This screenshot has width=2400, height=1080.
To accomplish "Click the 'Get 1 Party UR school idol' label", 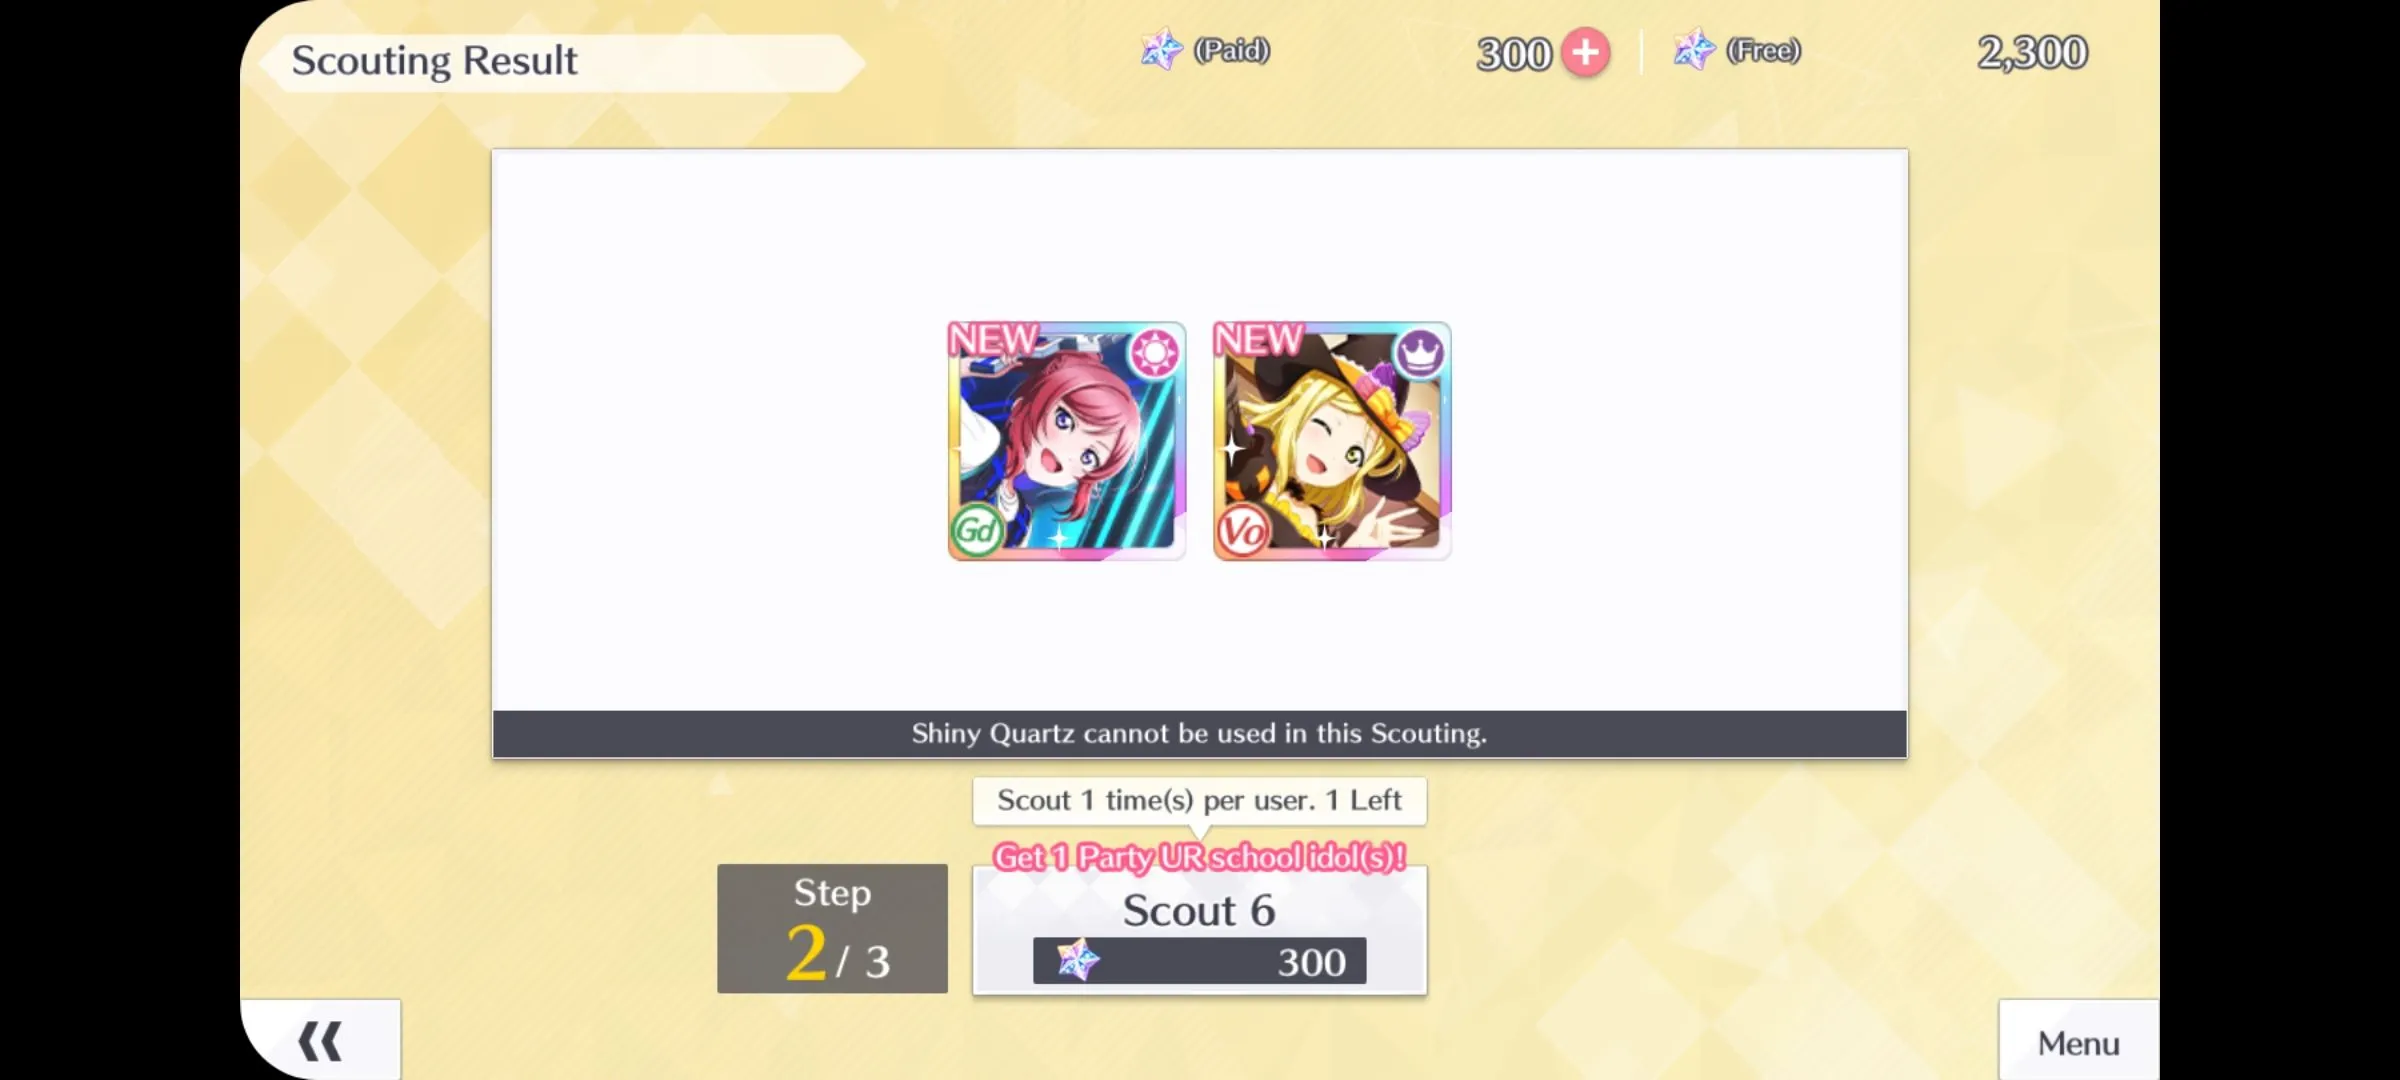I will point(1200,857).
